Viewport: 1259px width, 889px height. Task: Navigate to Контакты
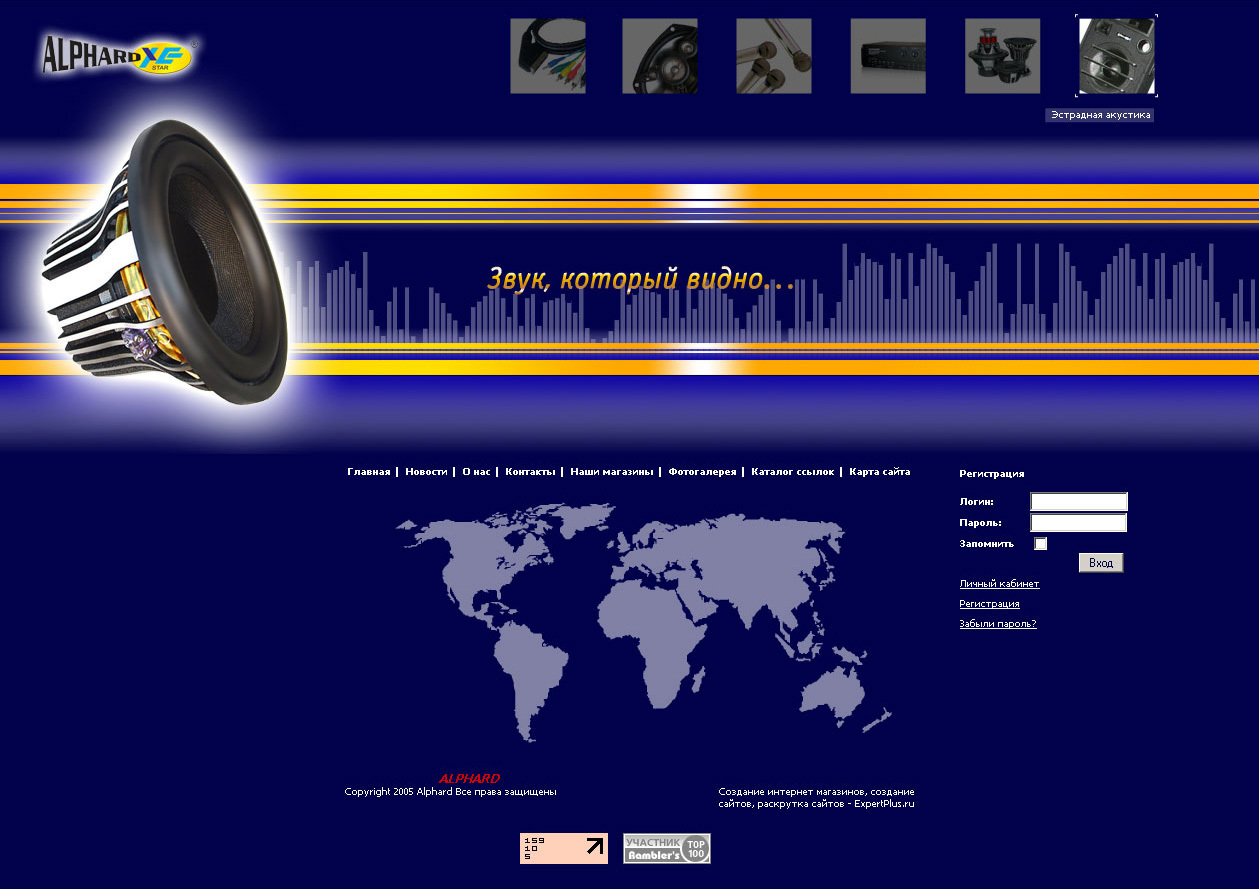(530, 472)
